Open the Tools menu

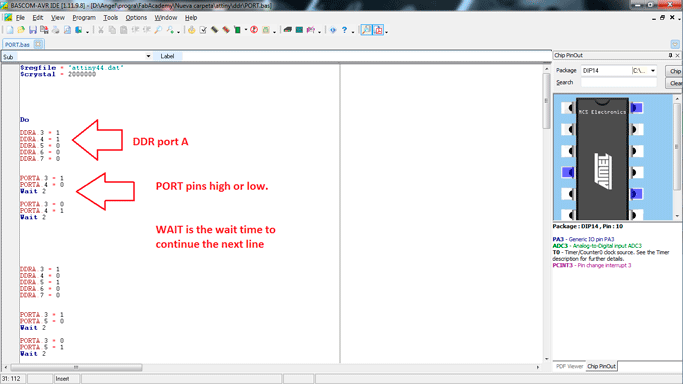tap(111, 17)
